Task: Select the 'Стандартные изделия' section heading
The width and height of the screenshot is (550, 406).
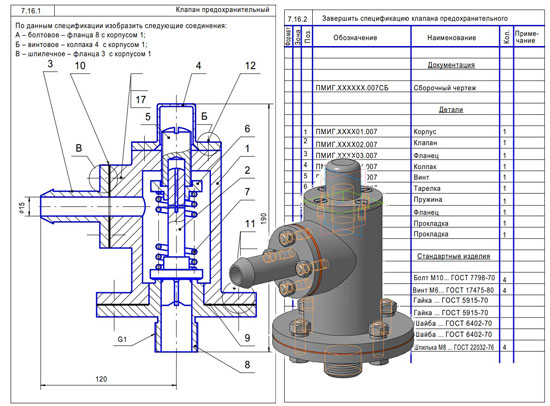Action: click(x=454, y=256)
